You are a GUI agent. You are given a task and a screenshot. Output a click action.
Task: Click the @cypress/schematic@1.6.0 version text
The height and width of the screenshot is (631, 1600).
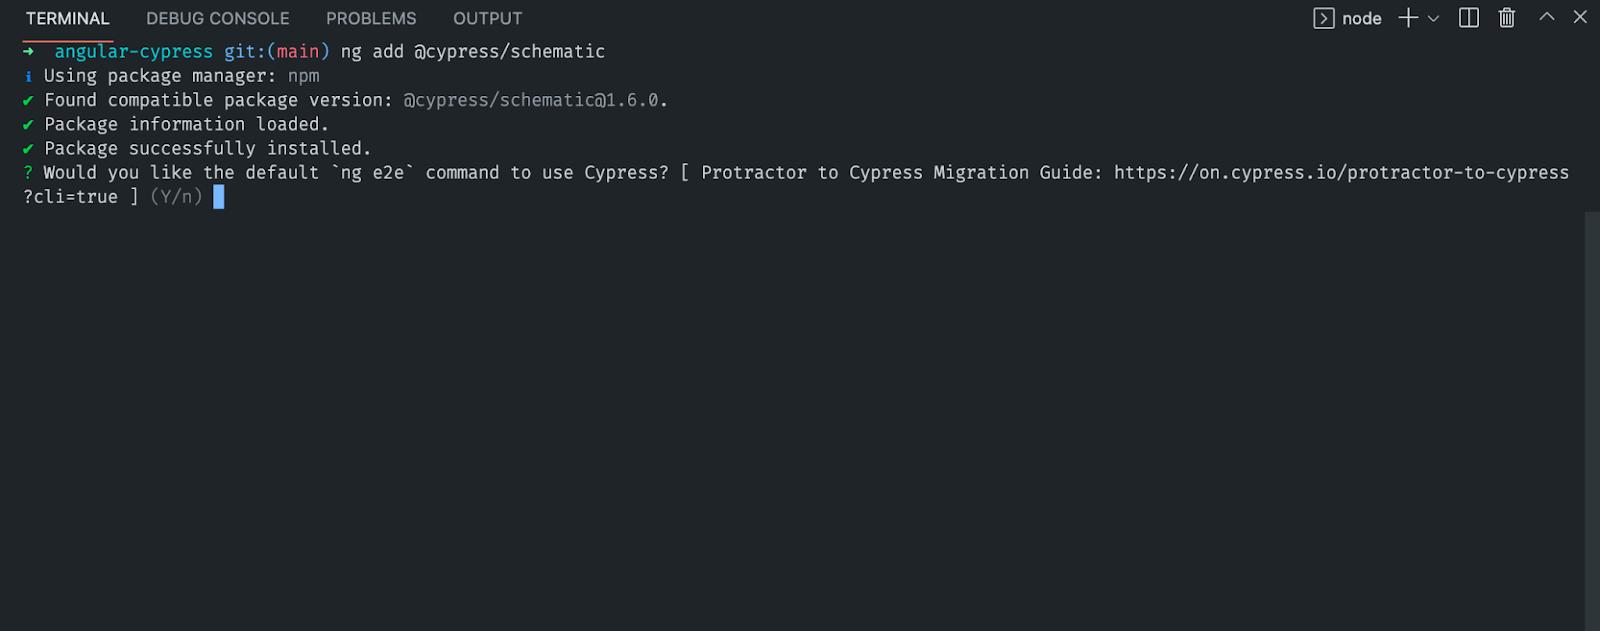pos(531,100)
